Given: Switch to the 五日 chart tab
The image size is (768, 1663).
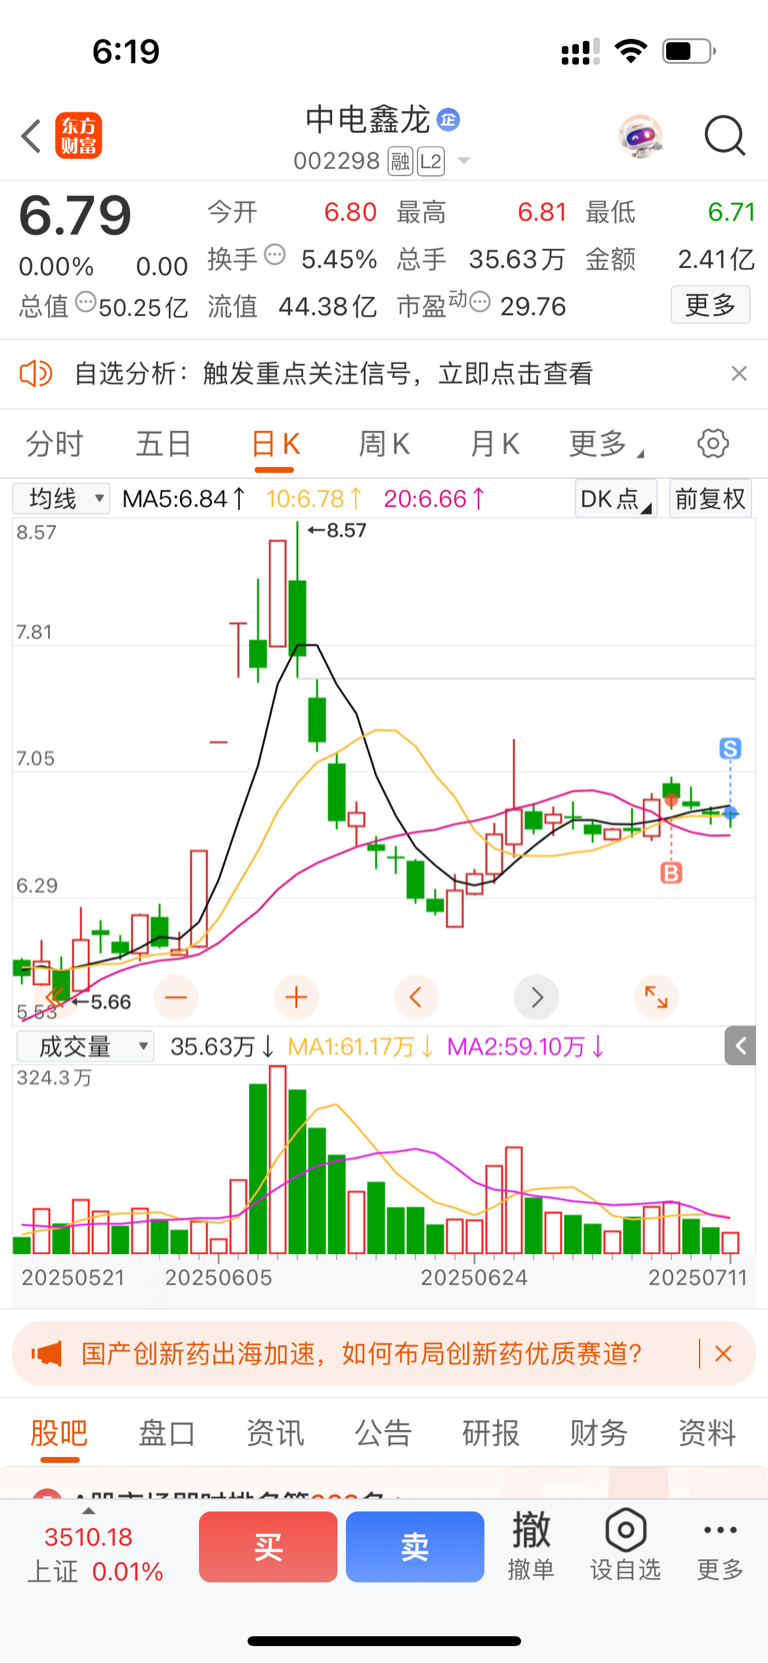Looking at the screenshot, I should 163,444.
